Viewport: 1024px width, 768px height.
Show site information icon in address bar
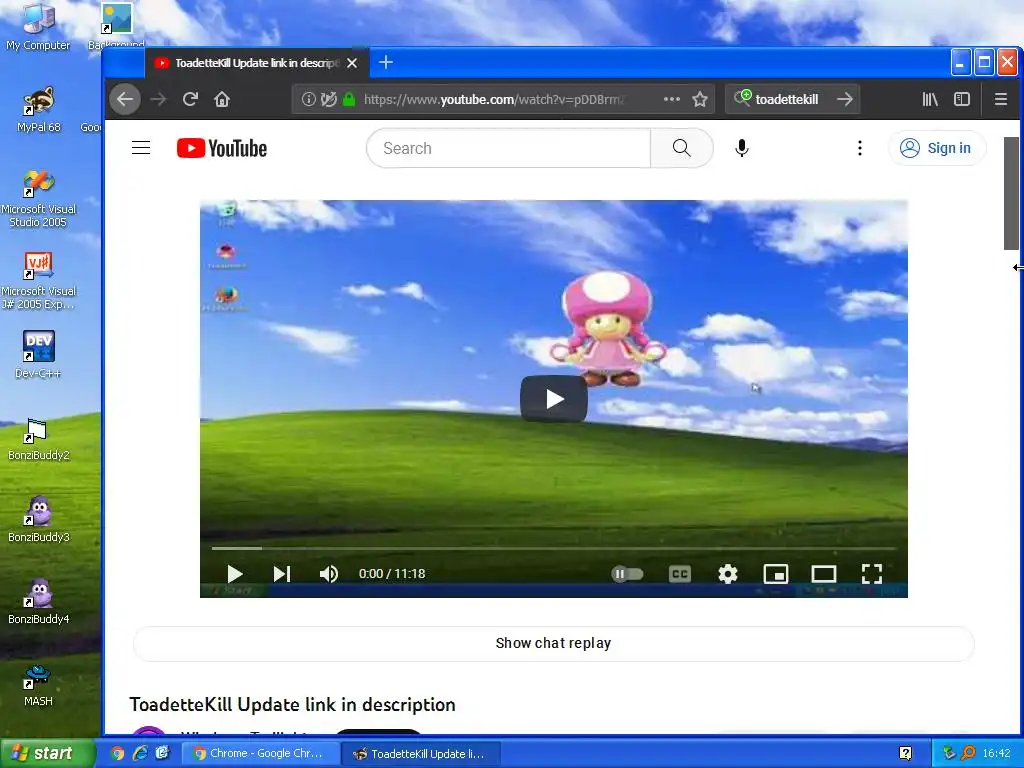coord(308,99)
